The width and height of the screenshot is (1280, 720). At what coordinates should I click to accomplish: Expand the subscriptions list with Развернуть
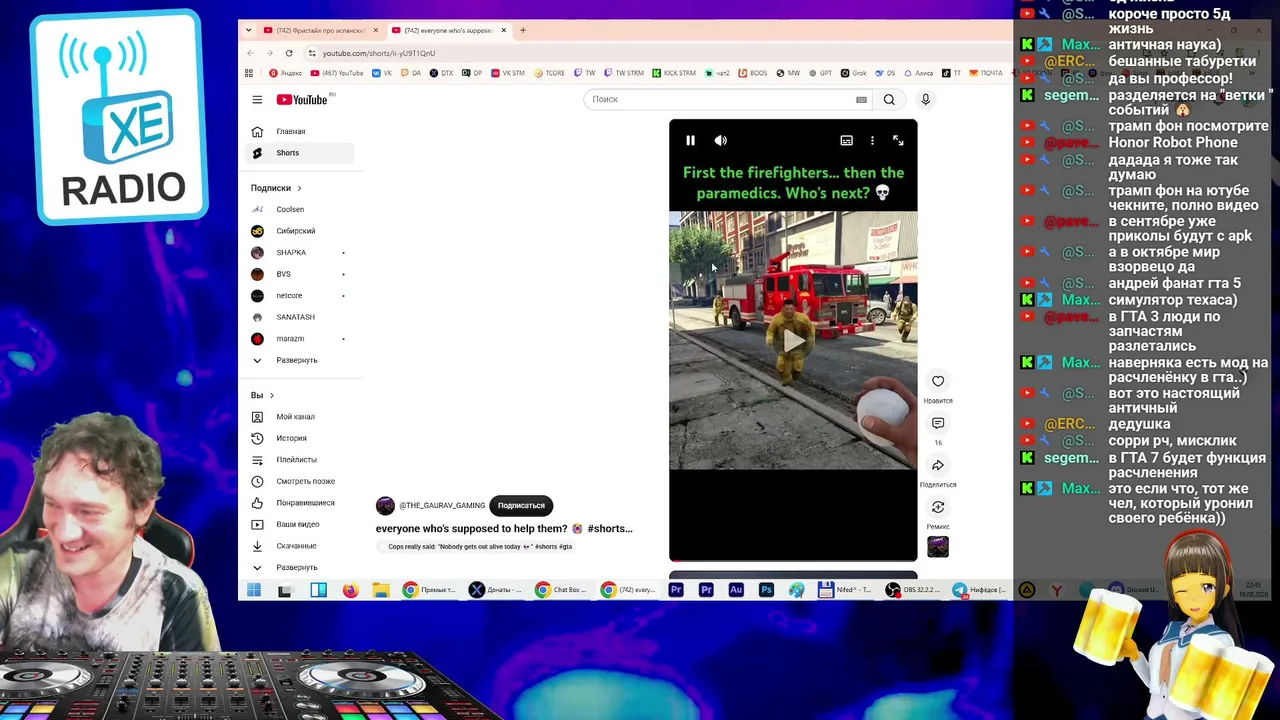click(x=301, y=360)
